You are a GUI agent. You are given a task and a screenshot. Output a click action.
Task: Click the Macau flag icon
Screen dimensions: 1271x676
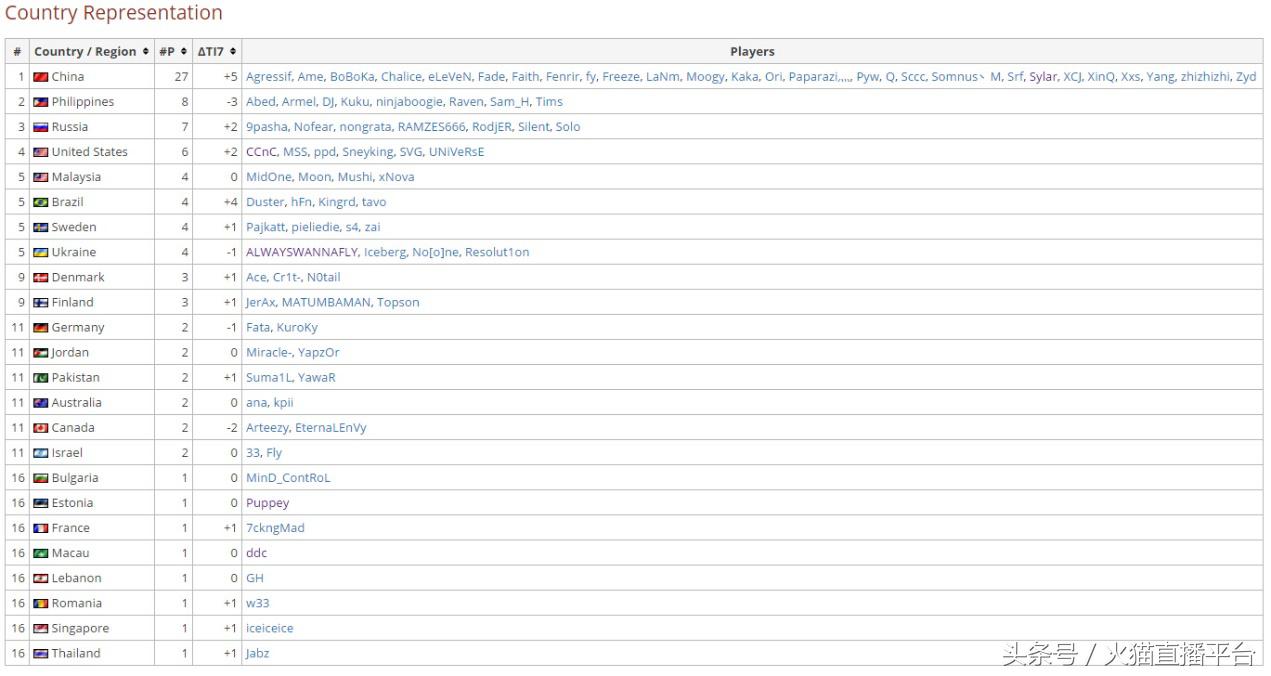pos(41,553)
